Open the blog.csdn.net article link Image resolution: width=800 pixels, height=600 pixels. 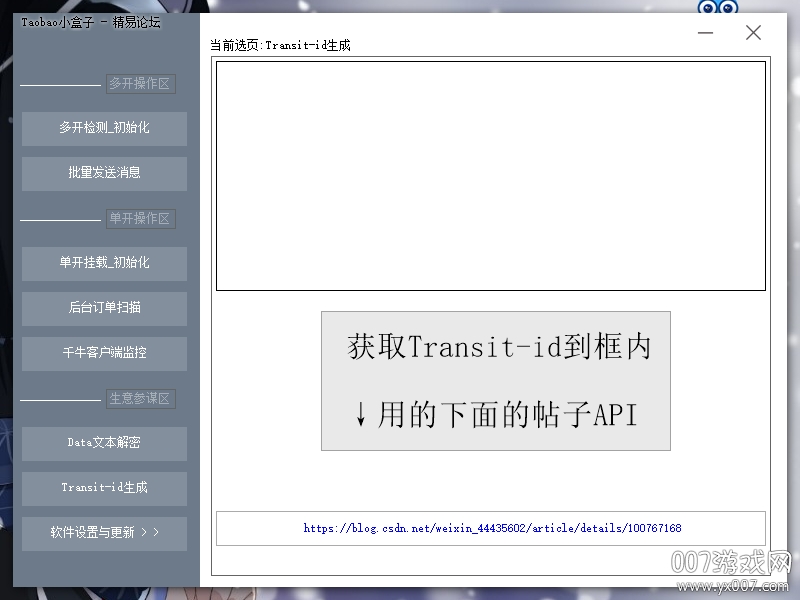click(492, 528)
